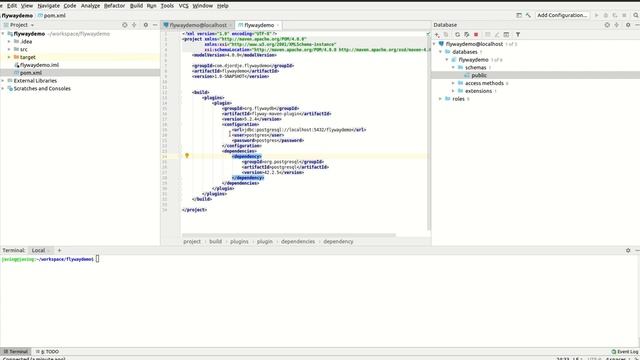This screenshot has height=360, width=640.
Task: Open the VCS menu
Action: 184,6
